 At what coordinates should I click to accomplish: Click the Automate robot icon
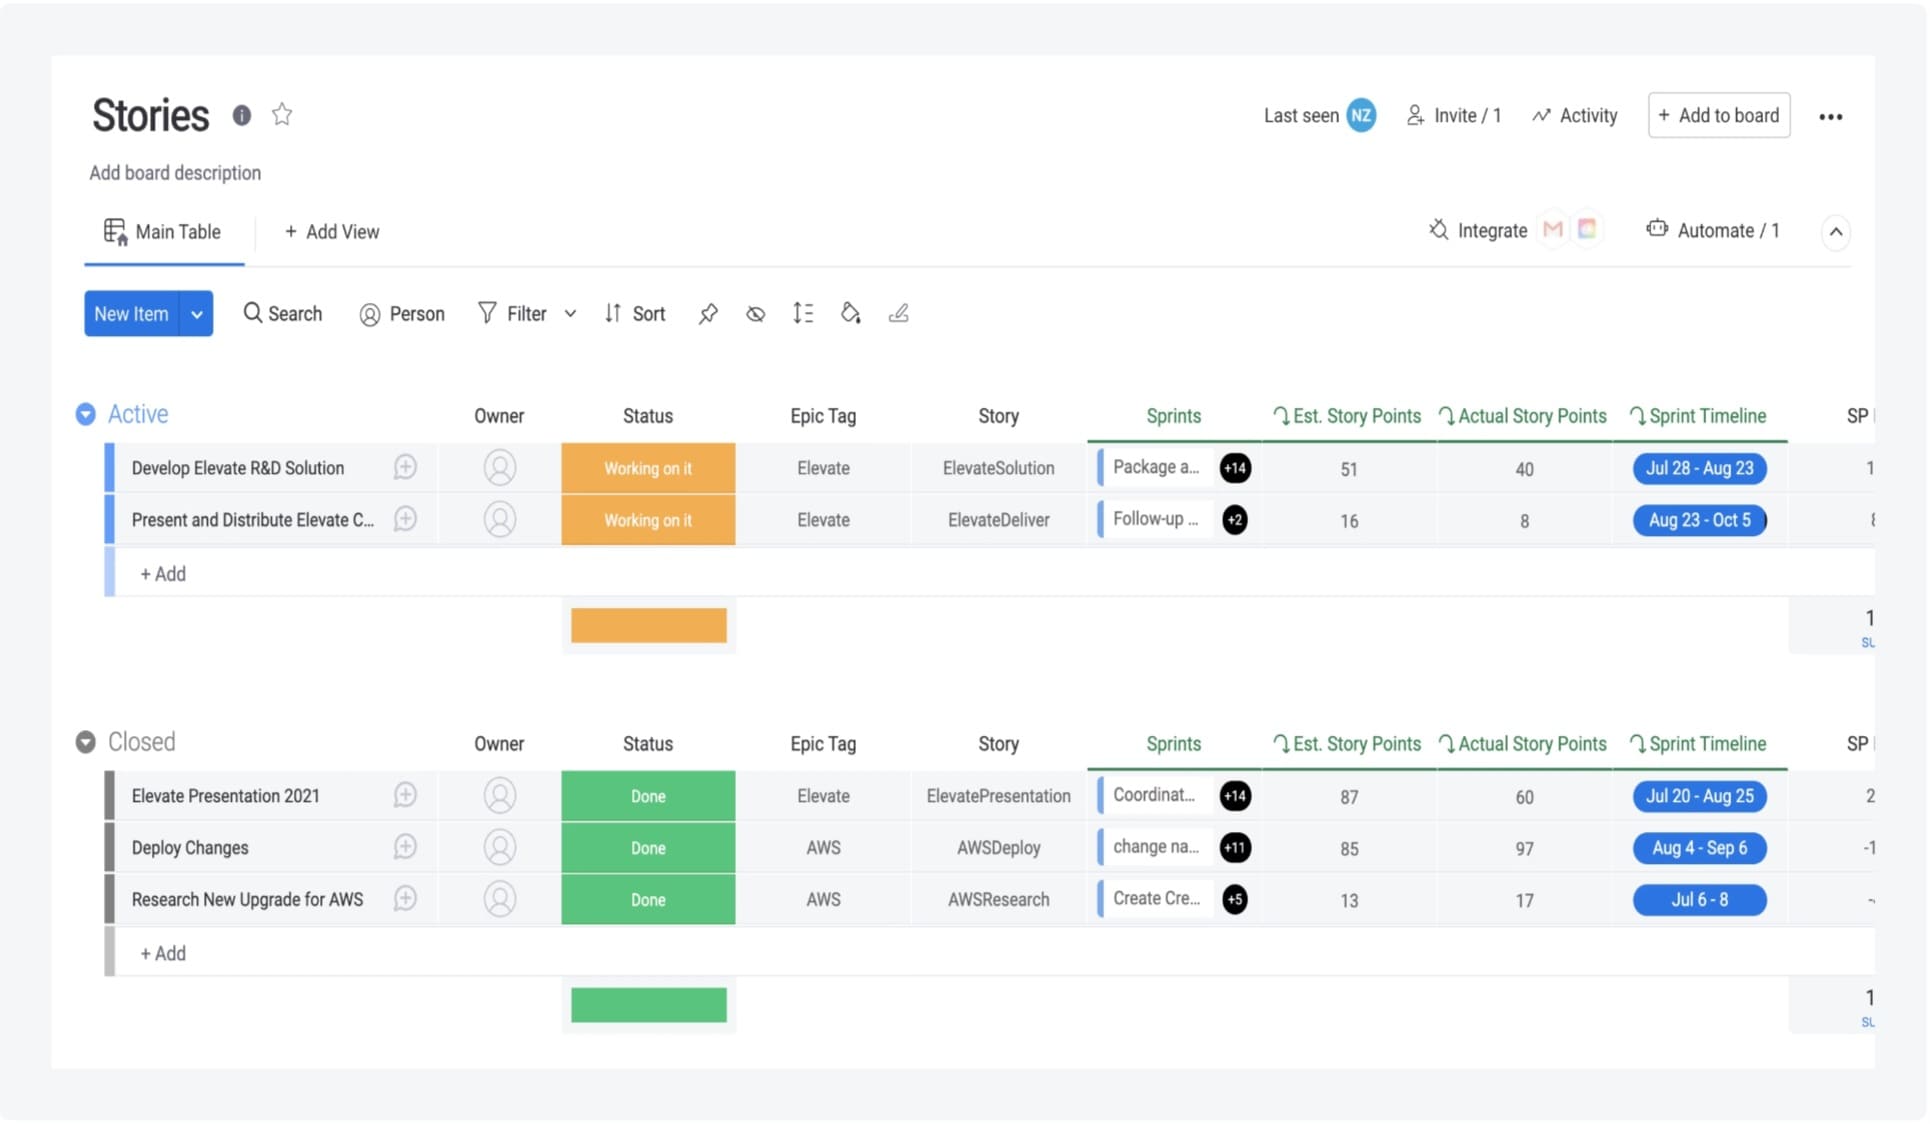point(1658,229)
